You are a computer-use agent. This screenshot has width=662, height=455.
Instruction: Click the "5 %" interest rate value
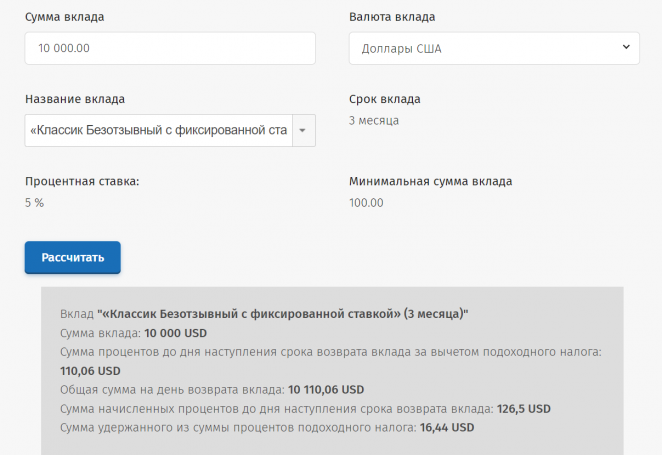[34, 203]
